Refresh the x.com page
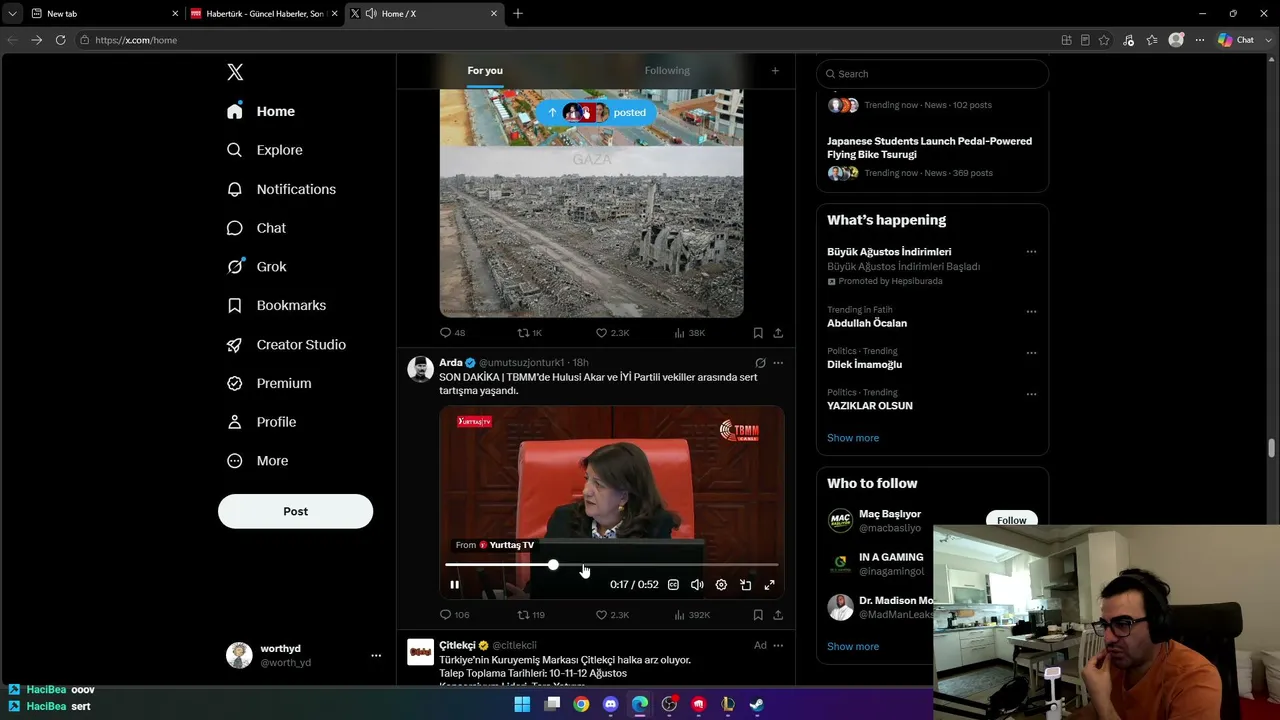The image size is (1280, 720). (60, 40)
